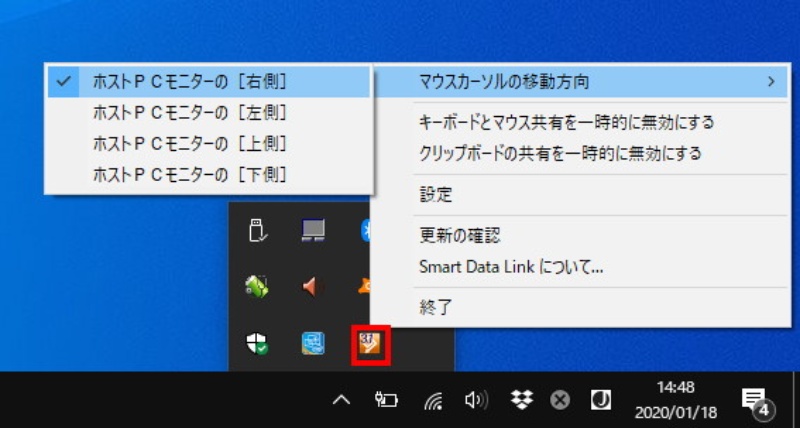800x428 pixels.
Task: Click the J input method icon
Action: tap(601, 400)
